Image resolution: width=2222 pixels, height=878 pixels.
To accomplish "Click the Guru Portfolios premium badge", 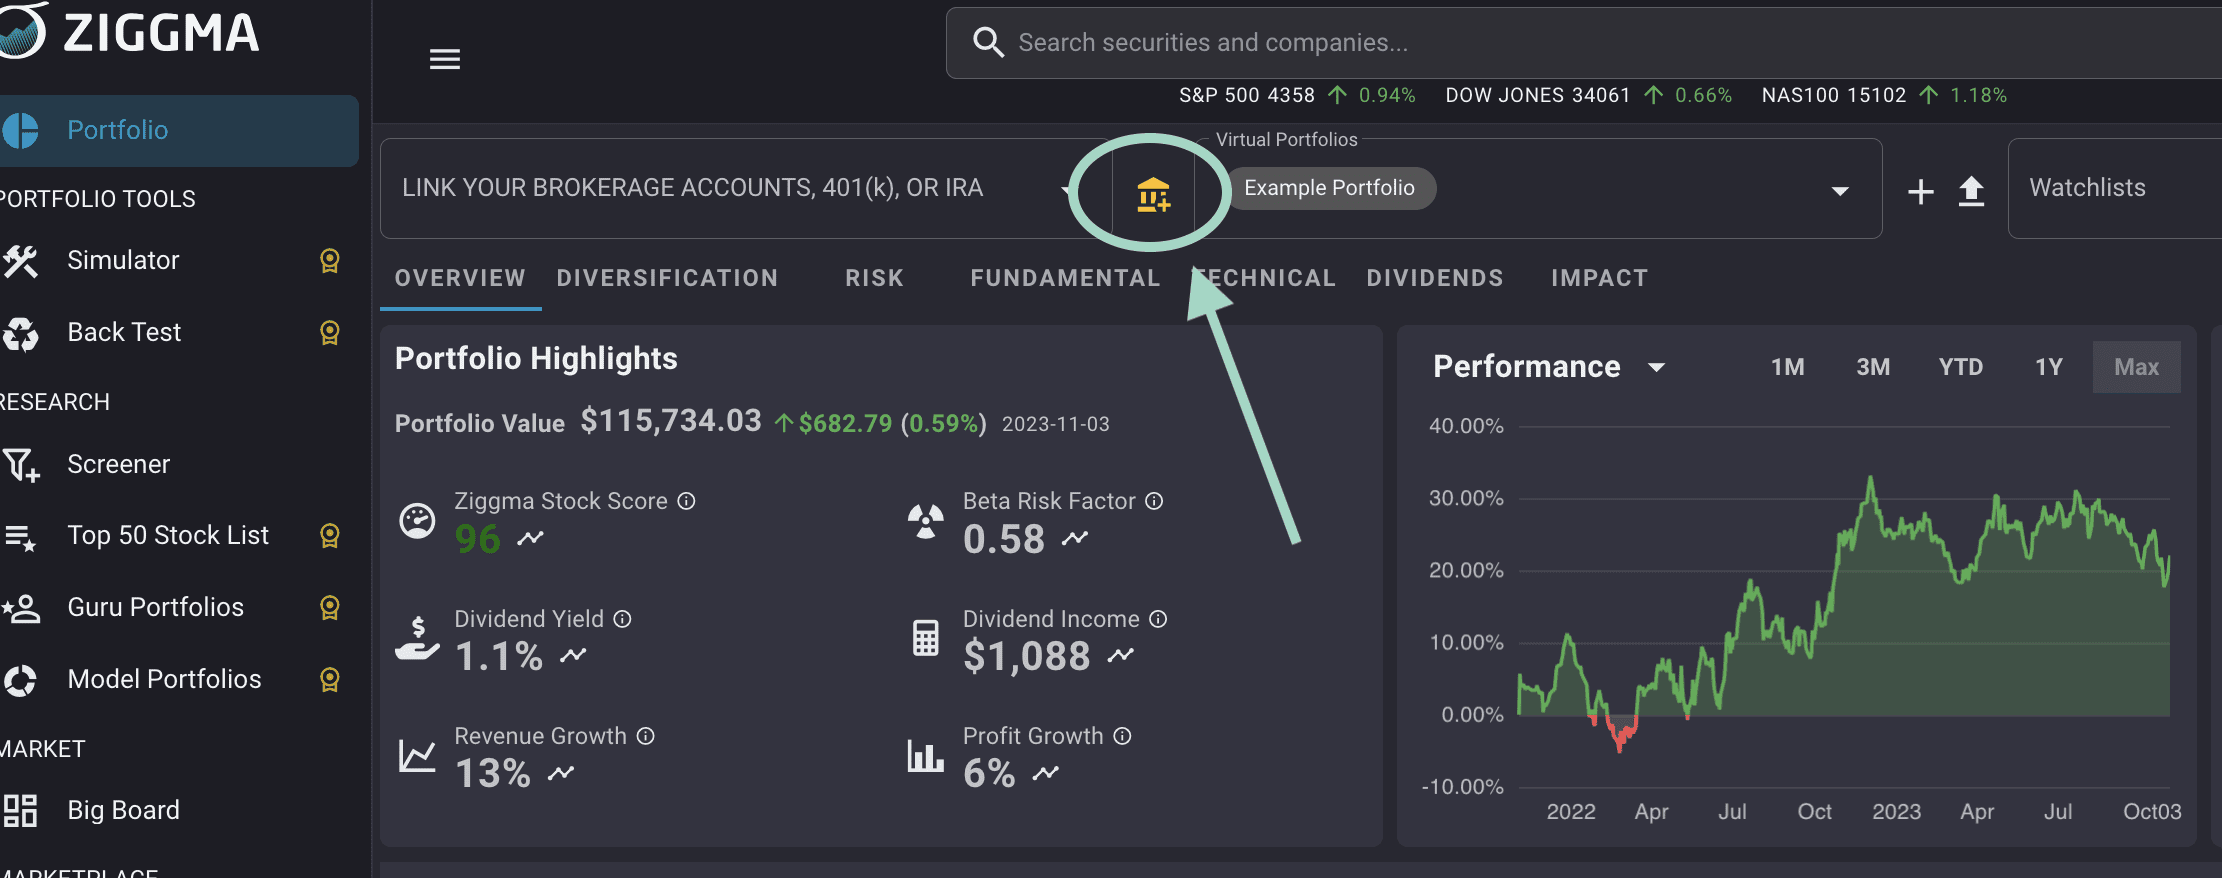I will [329, 608].
